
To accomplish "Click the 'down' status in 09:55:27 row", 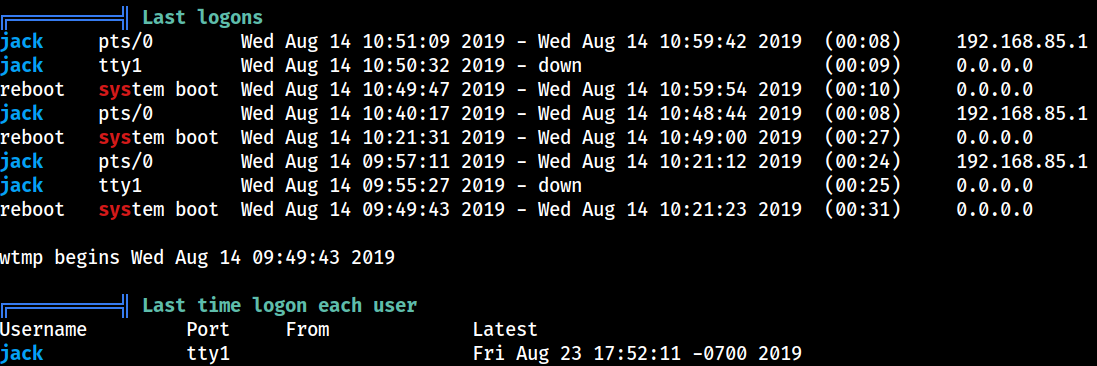I will coord(560,185).
